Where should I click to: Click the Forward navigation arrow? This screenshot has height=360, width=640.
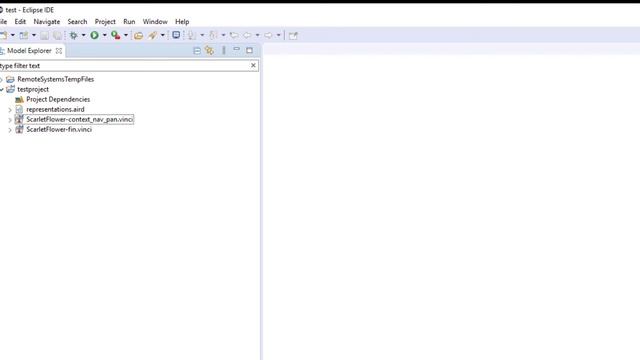click(x=268, y=36)
